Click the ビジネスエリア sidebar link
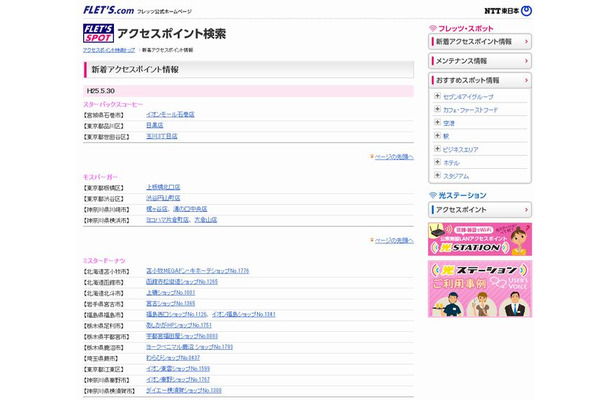610x400 pixels. 461,150
